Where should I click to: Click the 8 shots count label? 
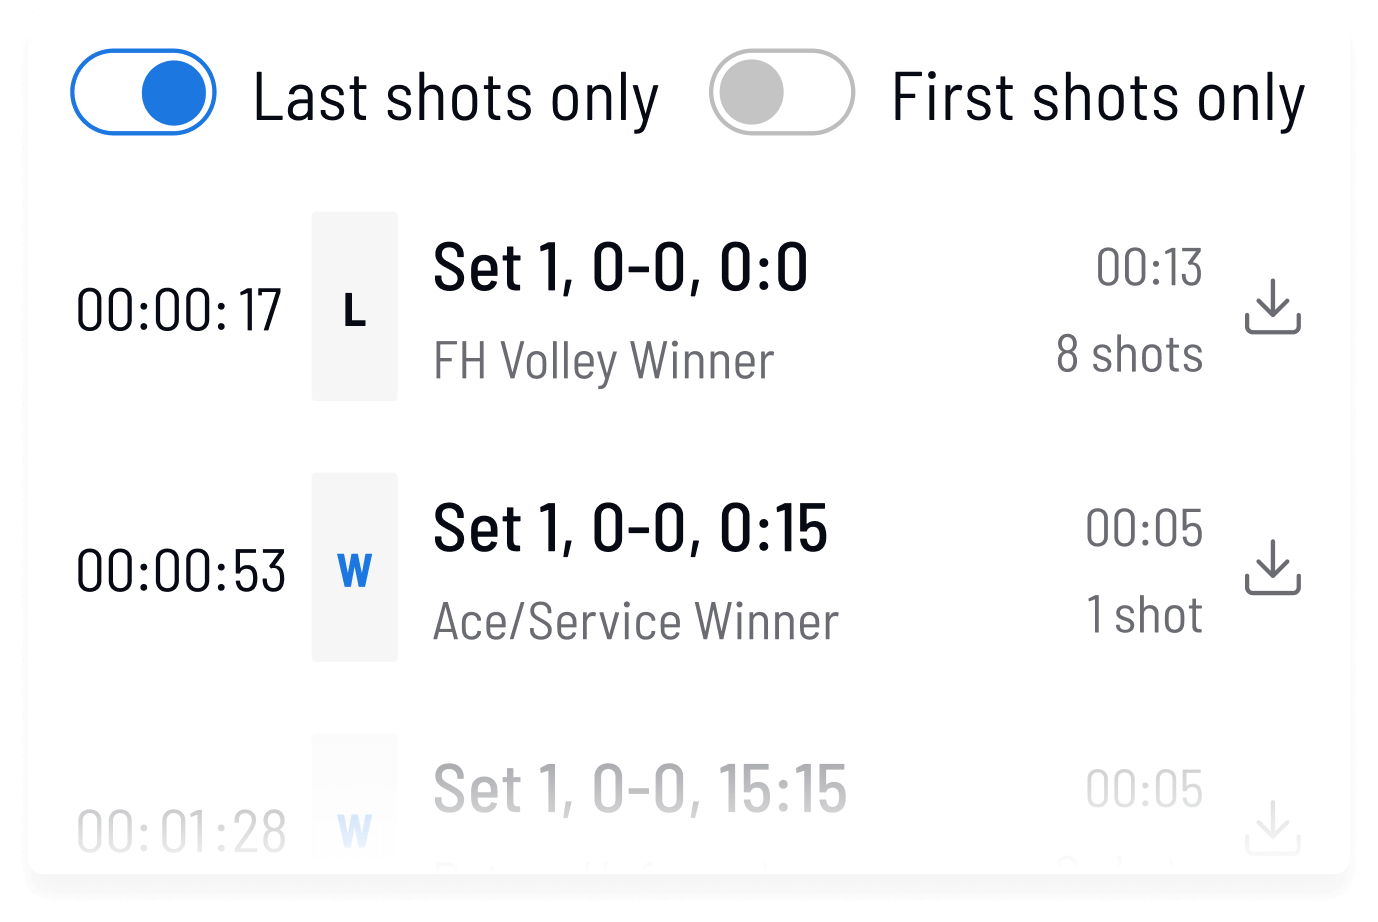pyautogui.click(x=1129, y=354)
